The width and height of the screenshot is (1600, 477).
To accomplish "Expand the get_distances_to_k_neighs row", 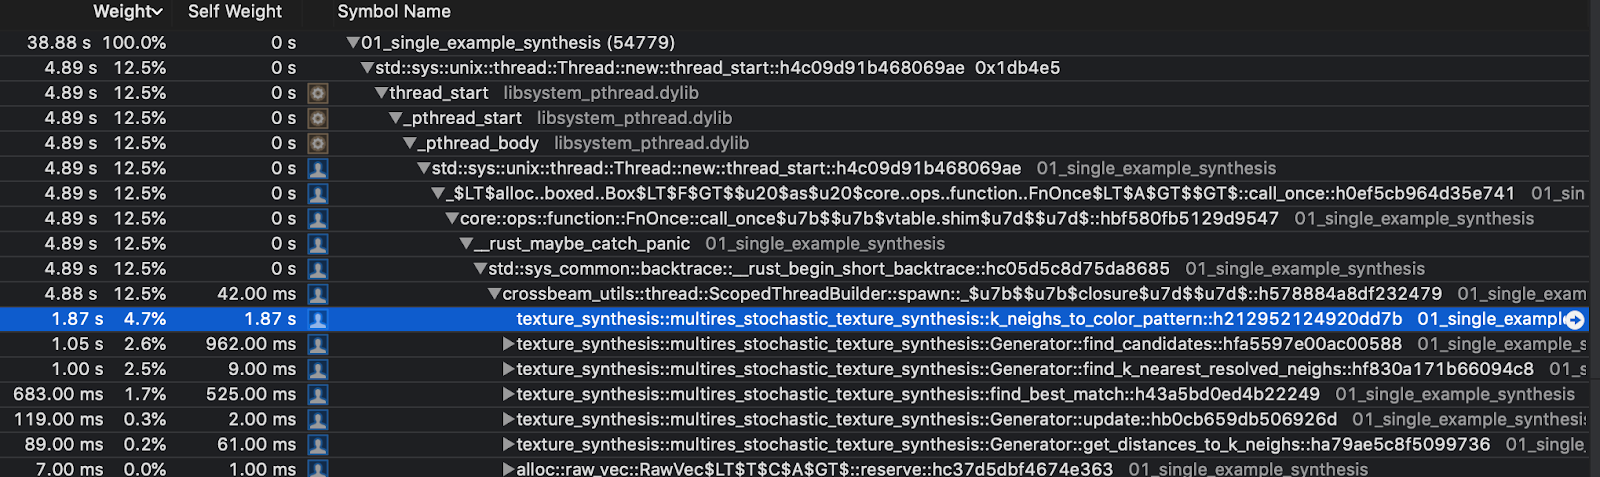I will [x=508, y=444].
